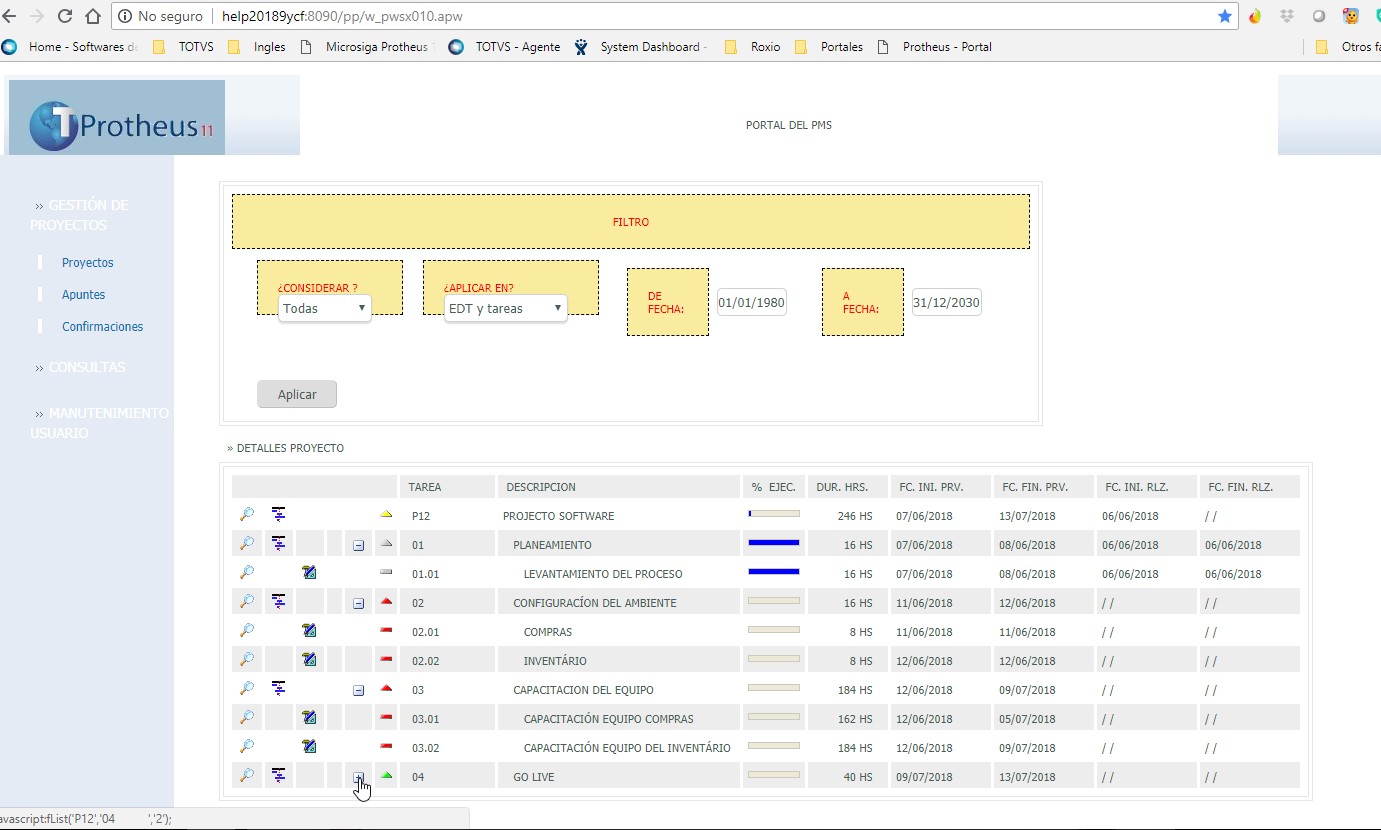Click the magnifier icon for LEVANTAMIENTO DEL PROCESO
This screenshot has height=830, width=1381.
coord(247,572)
